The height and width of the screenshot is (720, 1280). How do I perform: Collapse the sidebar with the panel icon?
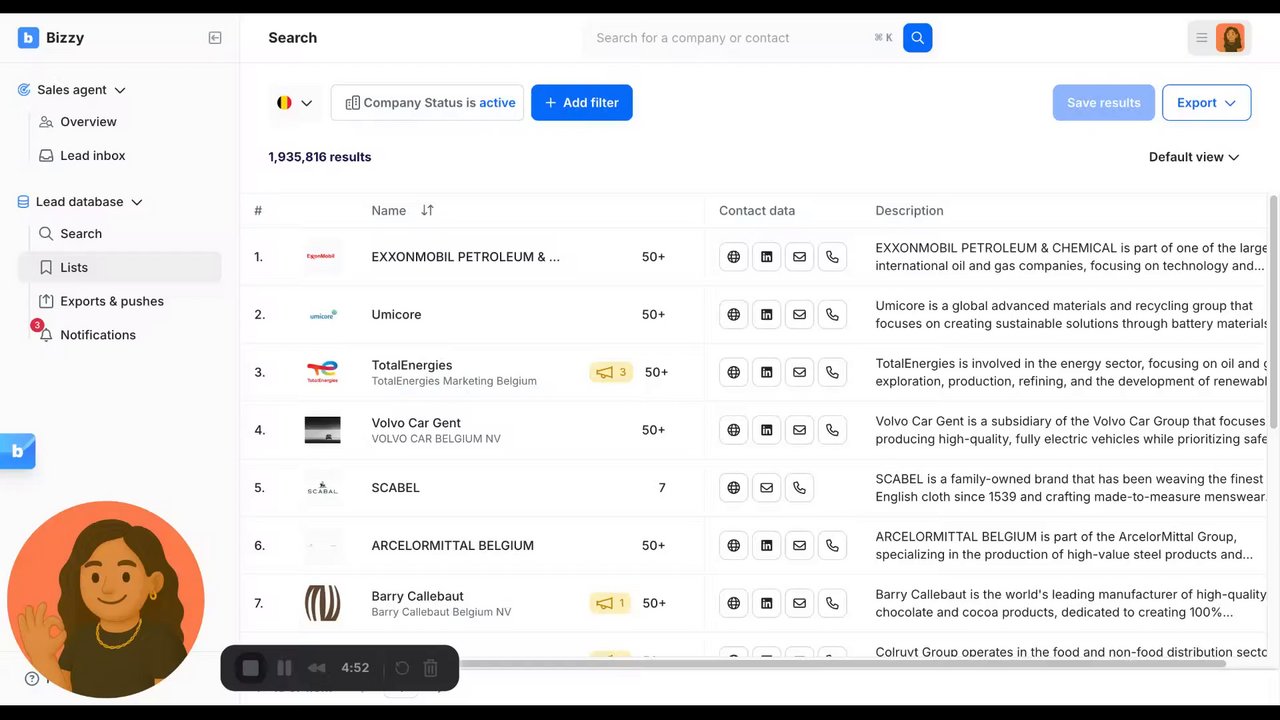tap(215, 38)
